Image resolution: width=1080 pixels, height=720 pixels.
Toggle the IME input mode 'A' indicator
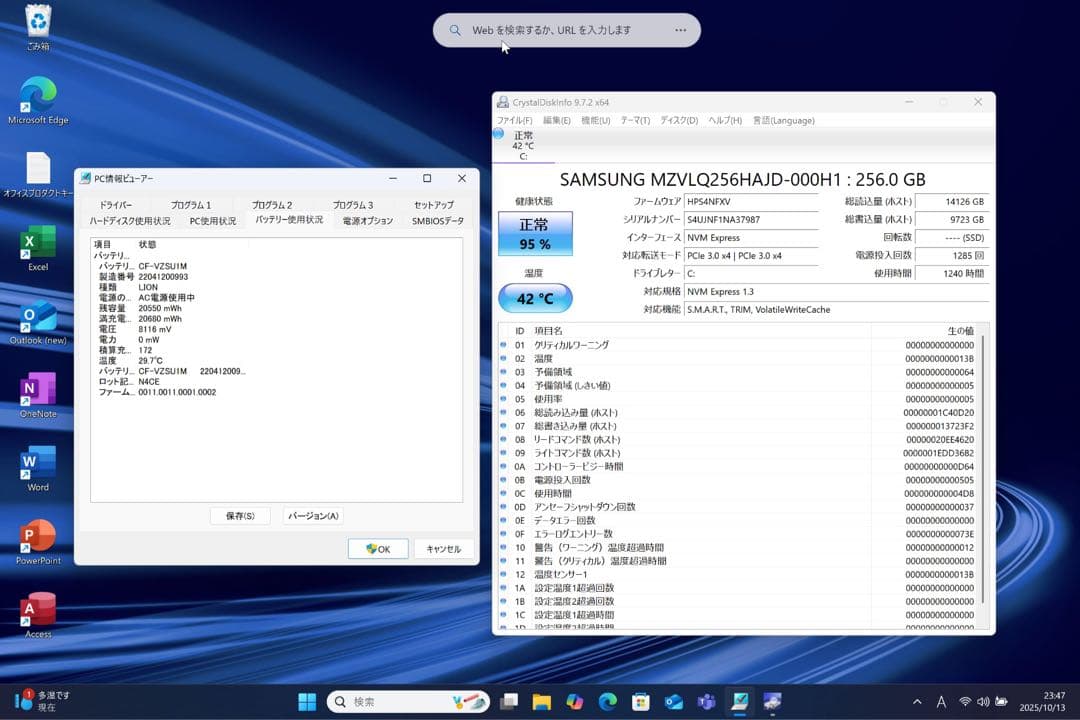(941, 701)
